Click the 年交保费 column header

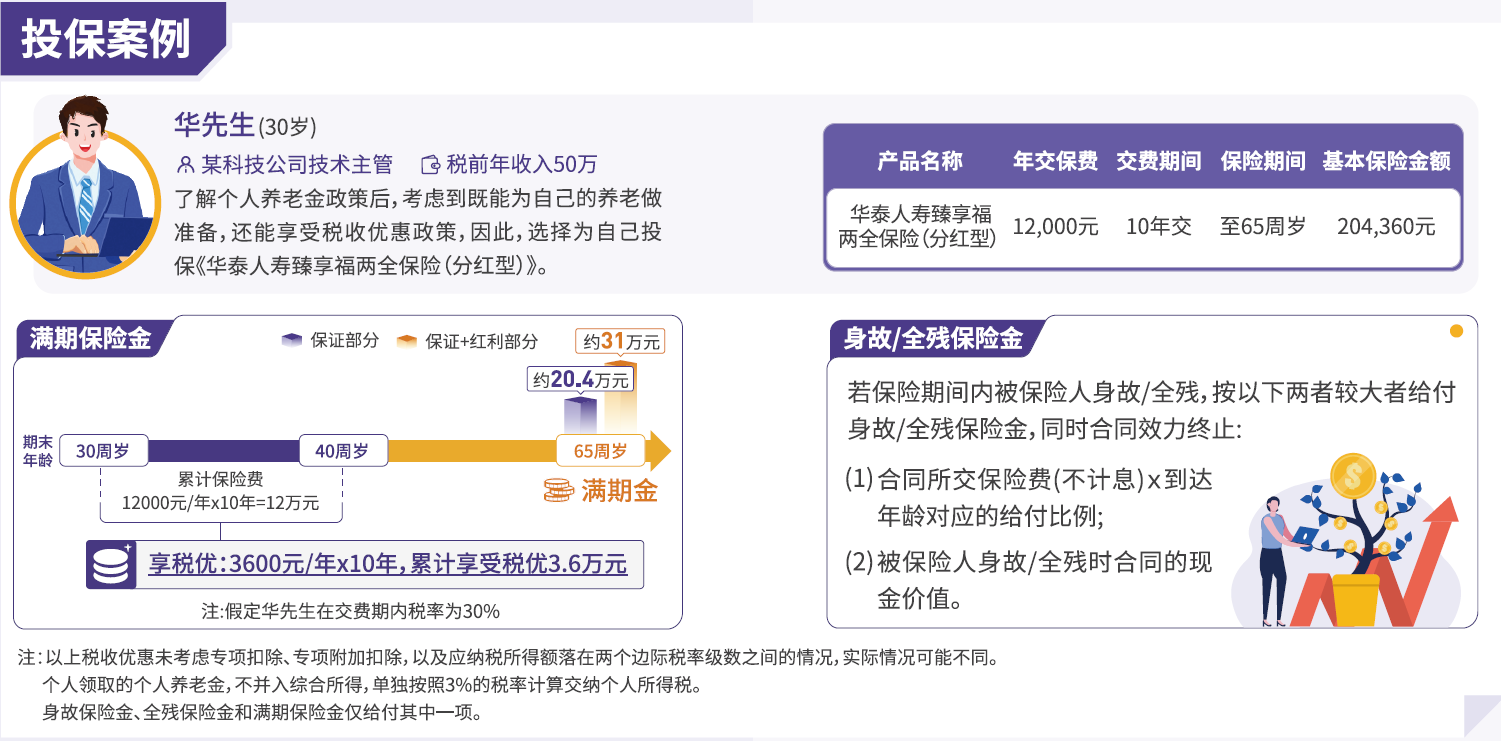1055,161
